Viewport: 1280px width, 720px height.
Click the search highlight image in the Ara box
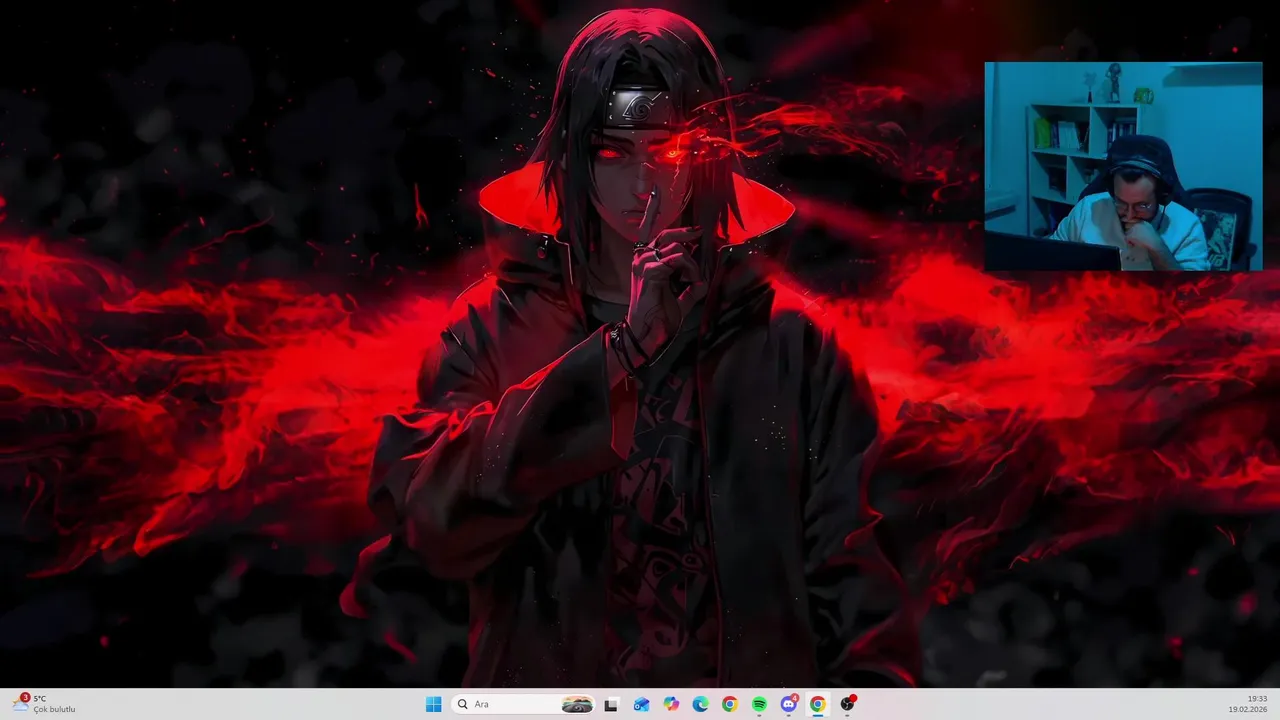[576, 704]
